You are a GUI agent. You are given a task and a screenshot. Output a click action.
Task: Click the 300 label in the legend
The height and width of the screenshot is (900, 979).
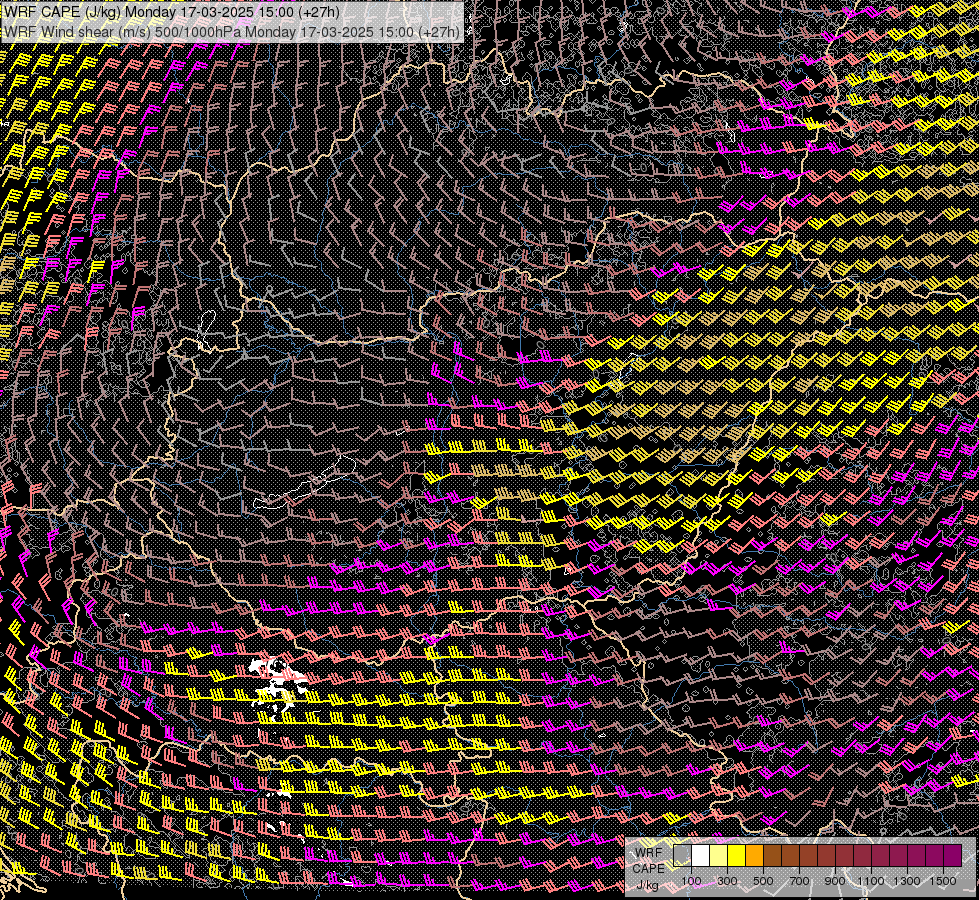click(x=727, y=881)
